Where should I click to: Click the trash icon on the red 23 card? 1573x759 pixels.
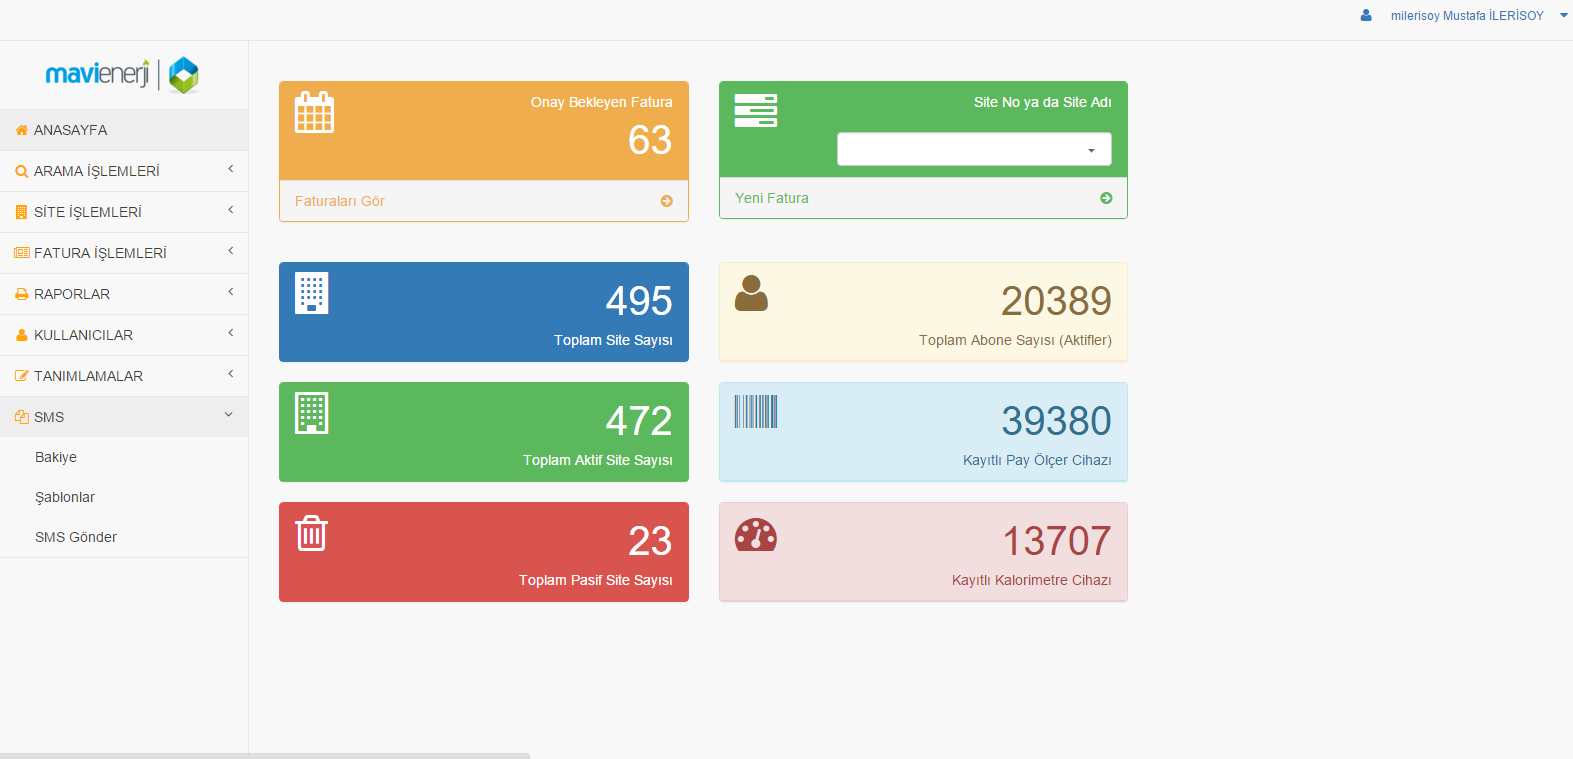pyautogui.click(x=312, y=533)
